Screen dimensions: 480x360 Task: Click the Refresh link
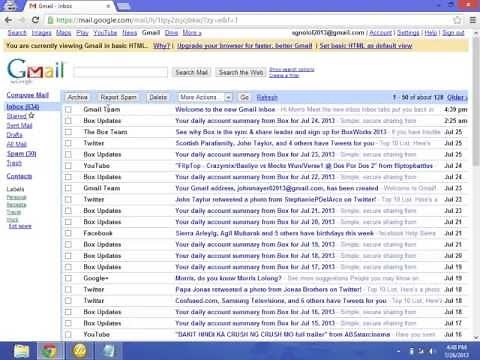(267, 97)
